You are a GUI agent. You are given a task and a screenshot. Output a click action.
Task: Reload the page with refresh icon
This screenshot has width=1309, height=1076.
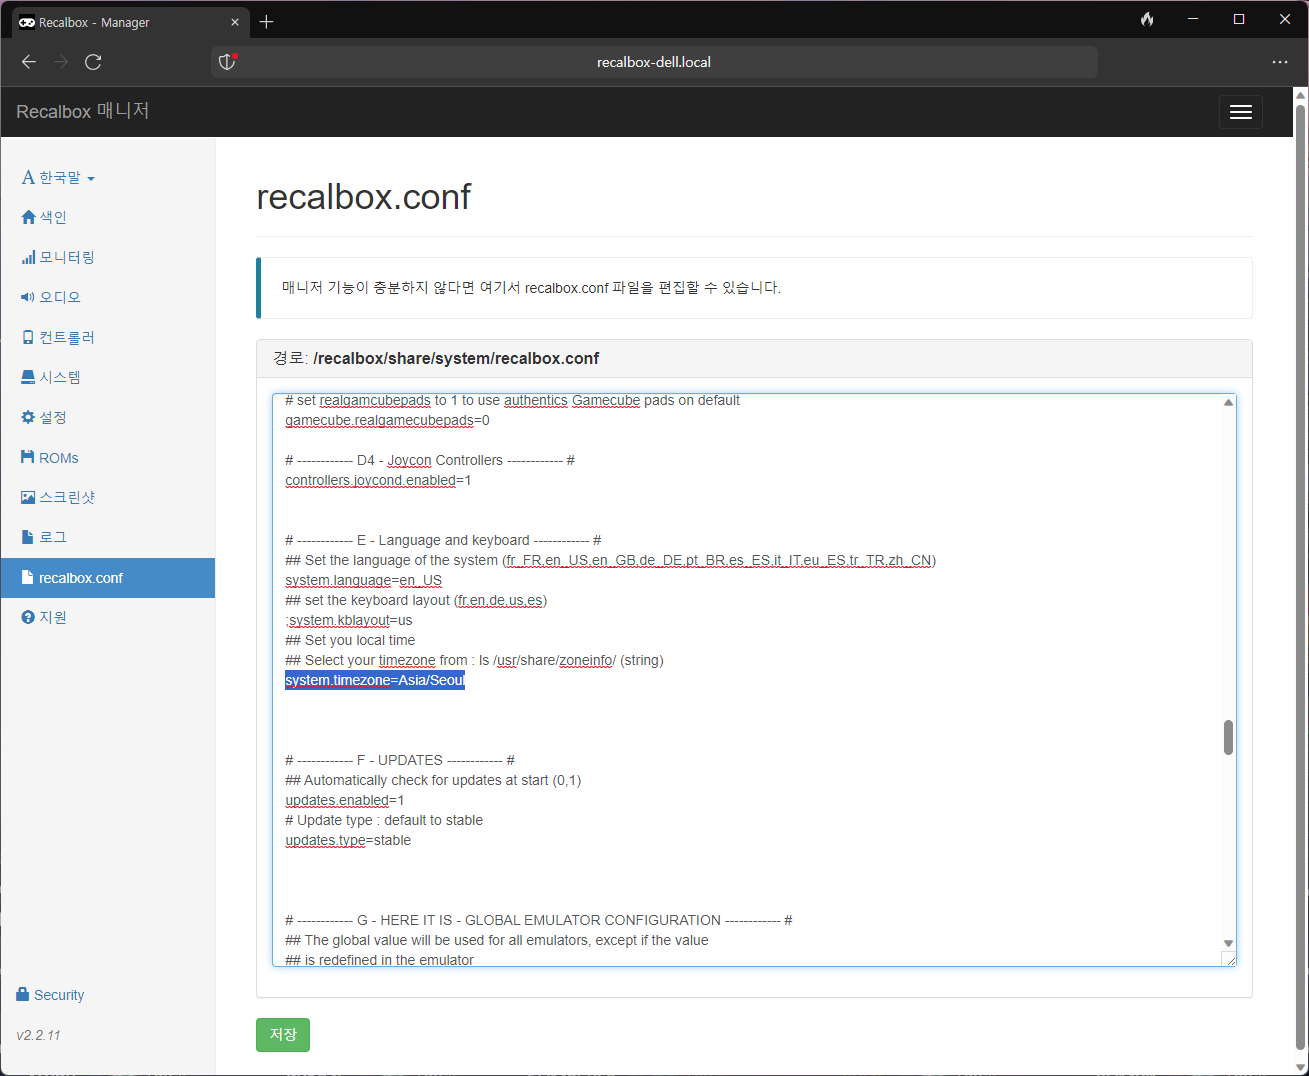tap(93, 62)
